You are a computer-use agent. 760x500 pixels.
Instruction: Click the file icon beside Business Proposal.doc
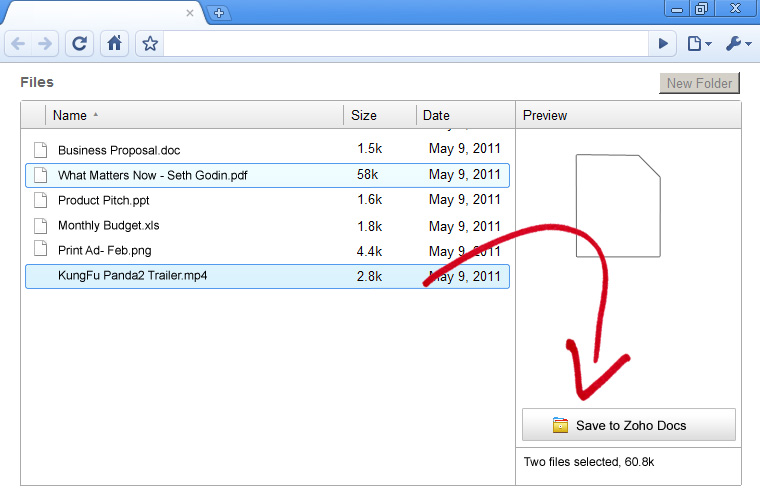41,150
